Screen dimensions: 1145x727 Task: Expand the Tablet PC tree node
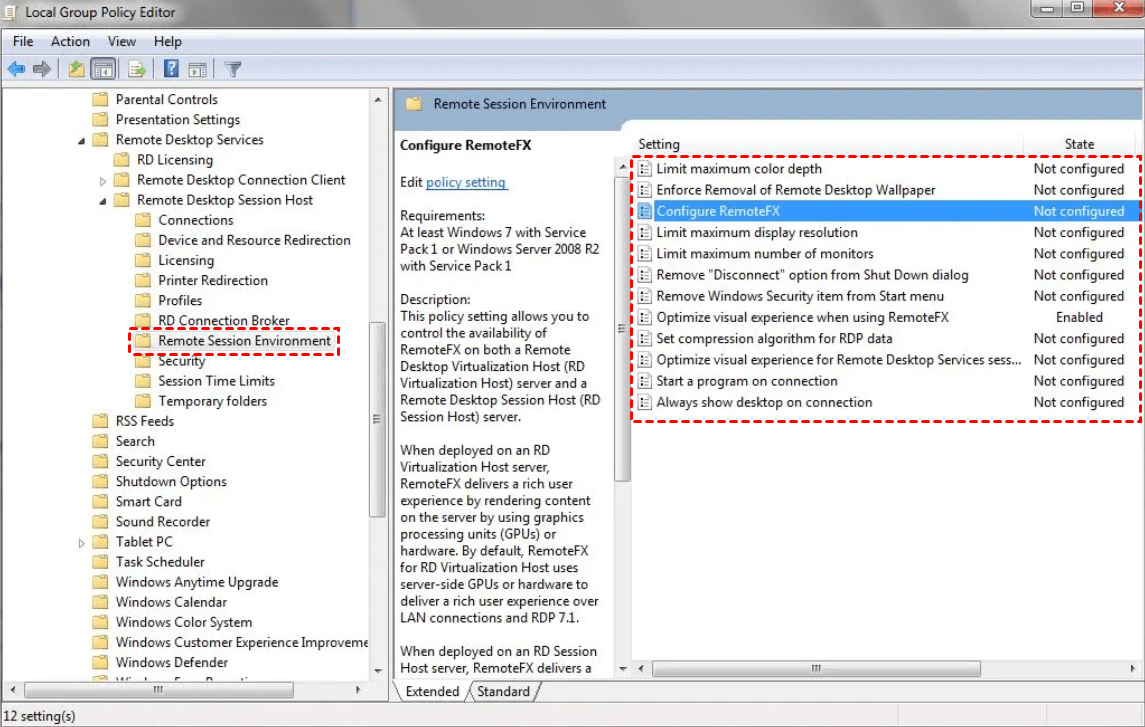(82, 543)
